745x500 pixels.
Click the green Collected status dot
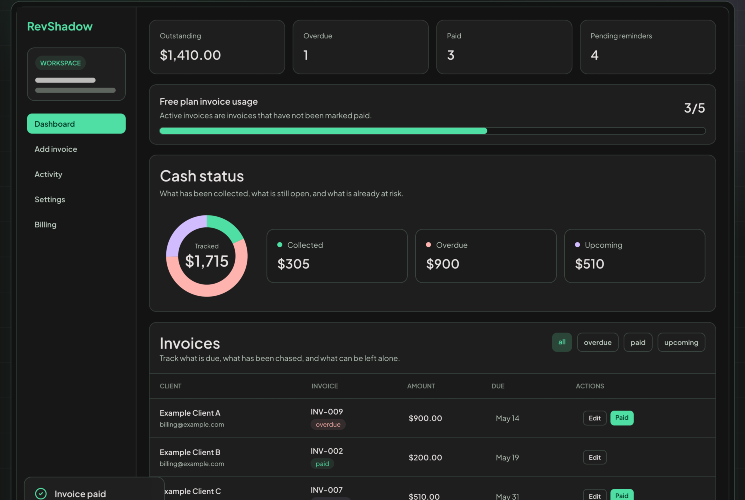pyautogui.click(x=279, y=245)
